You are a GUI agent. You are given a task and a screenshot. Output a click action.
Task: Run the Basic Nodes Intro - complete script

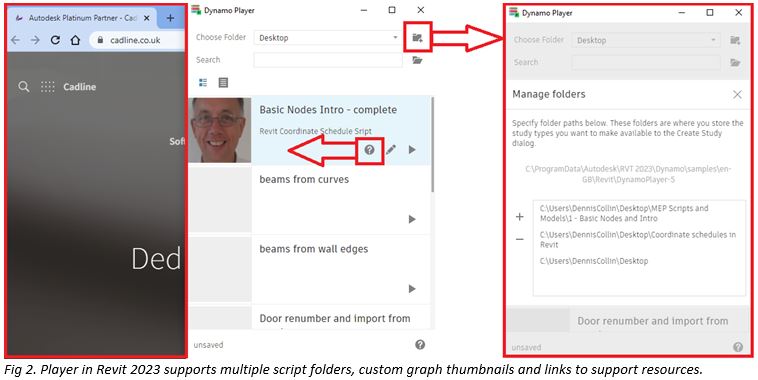(x=412, y=149)
